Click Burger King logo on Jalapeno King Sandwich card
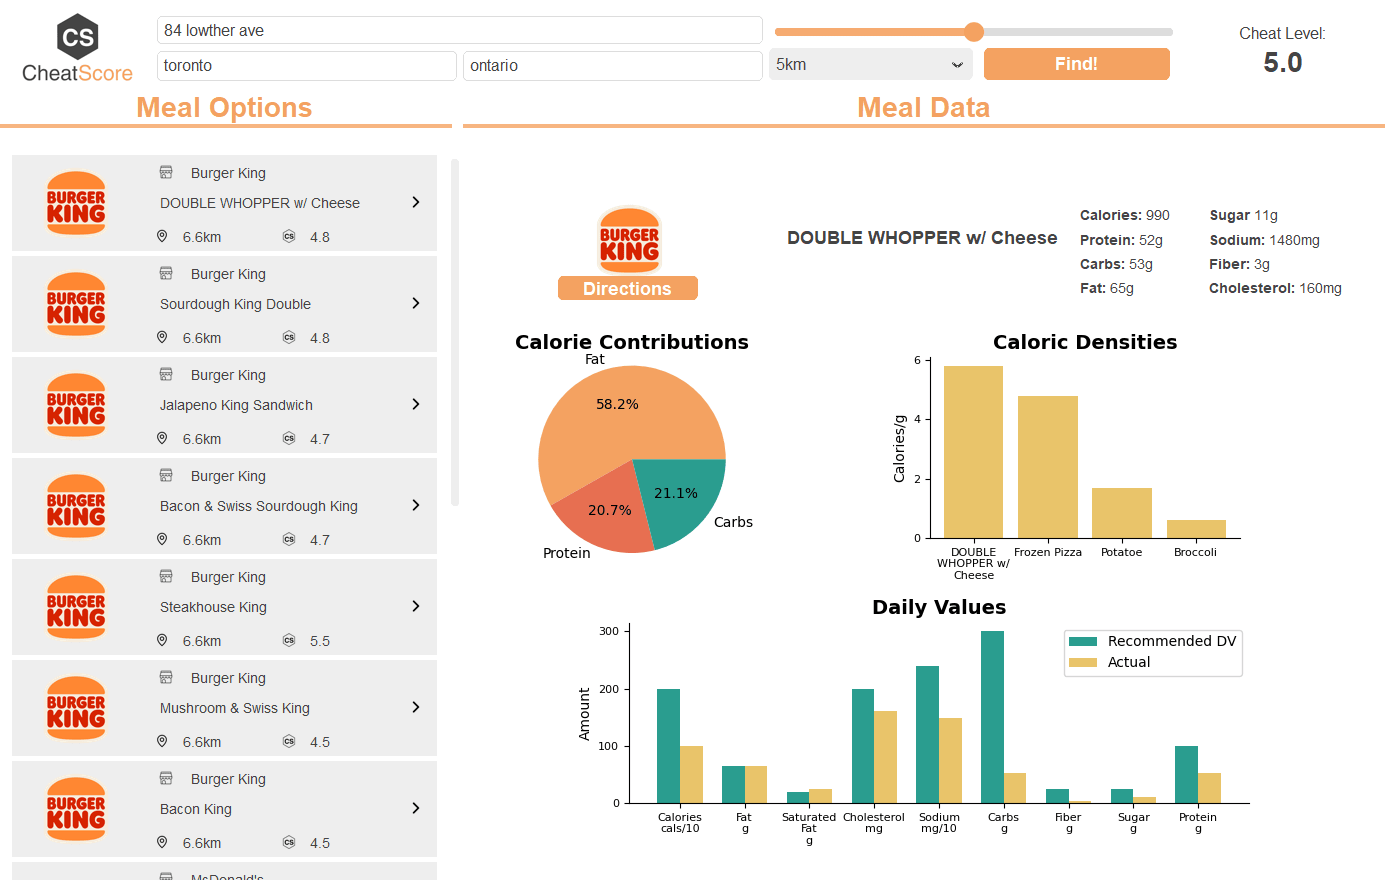This screenshot has height=895, width=1392. (76, 405)
